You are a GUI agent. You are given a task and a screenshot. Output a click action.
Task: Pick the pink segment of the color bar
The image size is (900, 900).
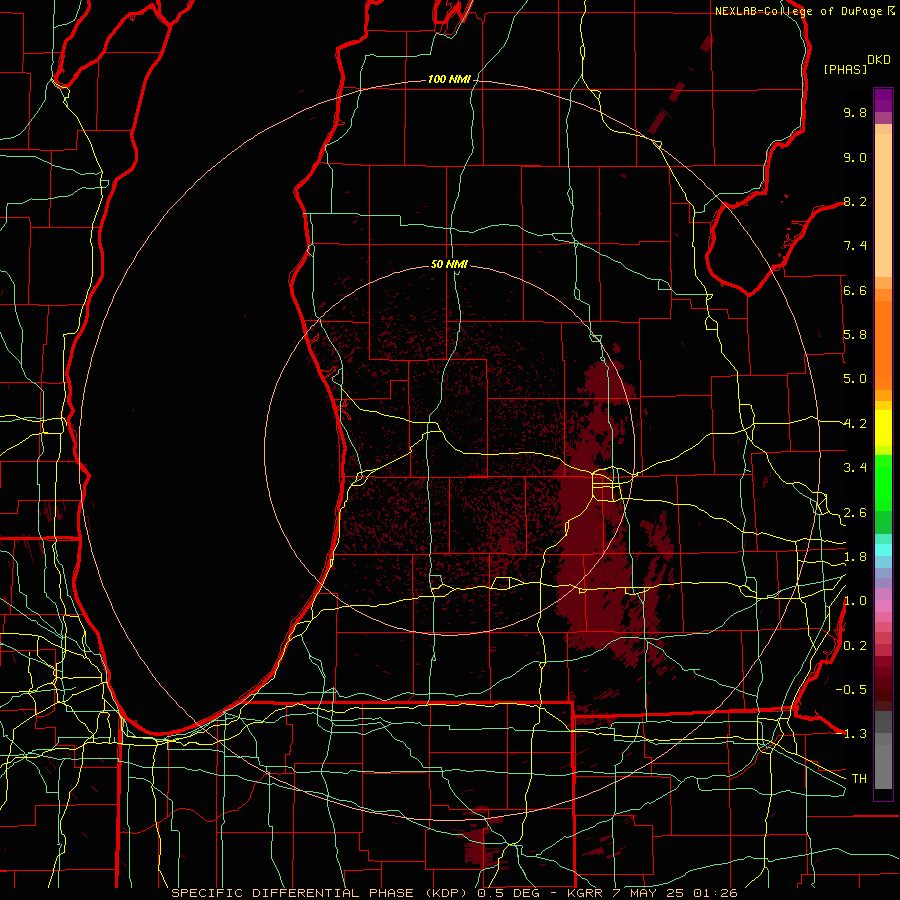(x=883, y=606)
